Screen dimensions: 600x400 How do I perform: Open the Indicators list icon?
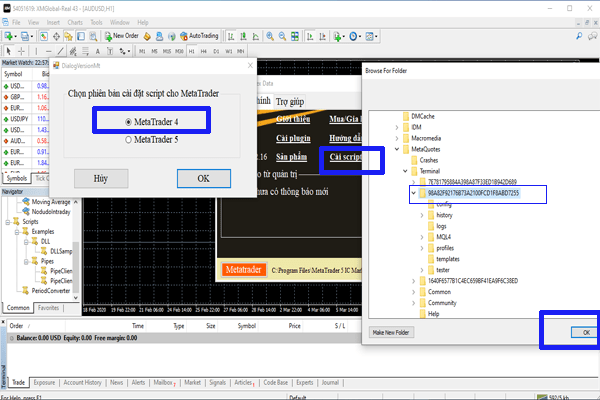pyautogui.click(x=338, y=36)
